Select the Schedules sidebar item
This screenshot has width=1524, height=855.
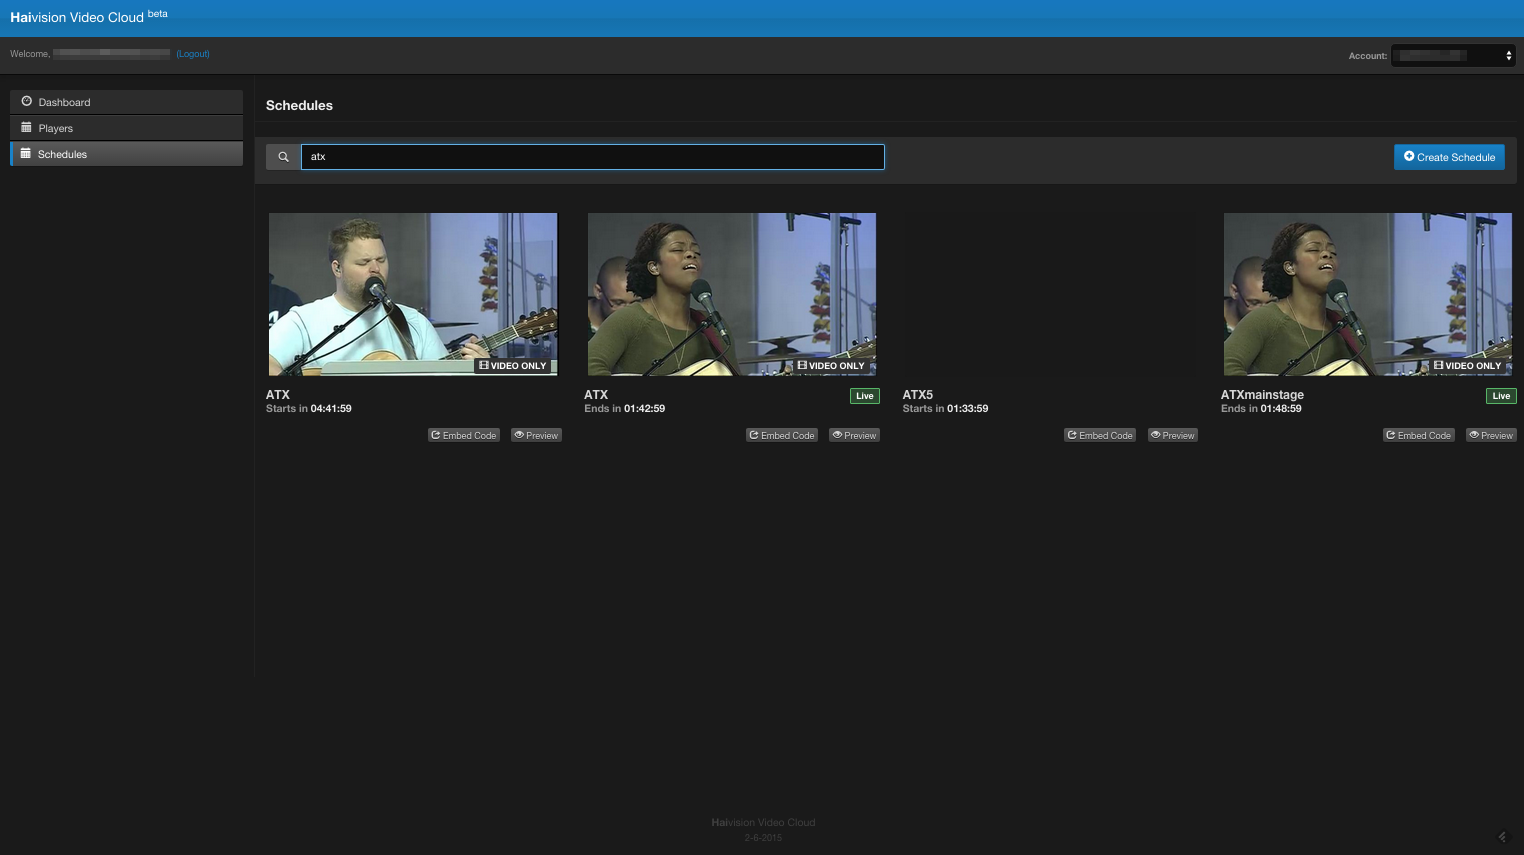click(126, 154)
